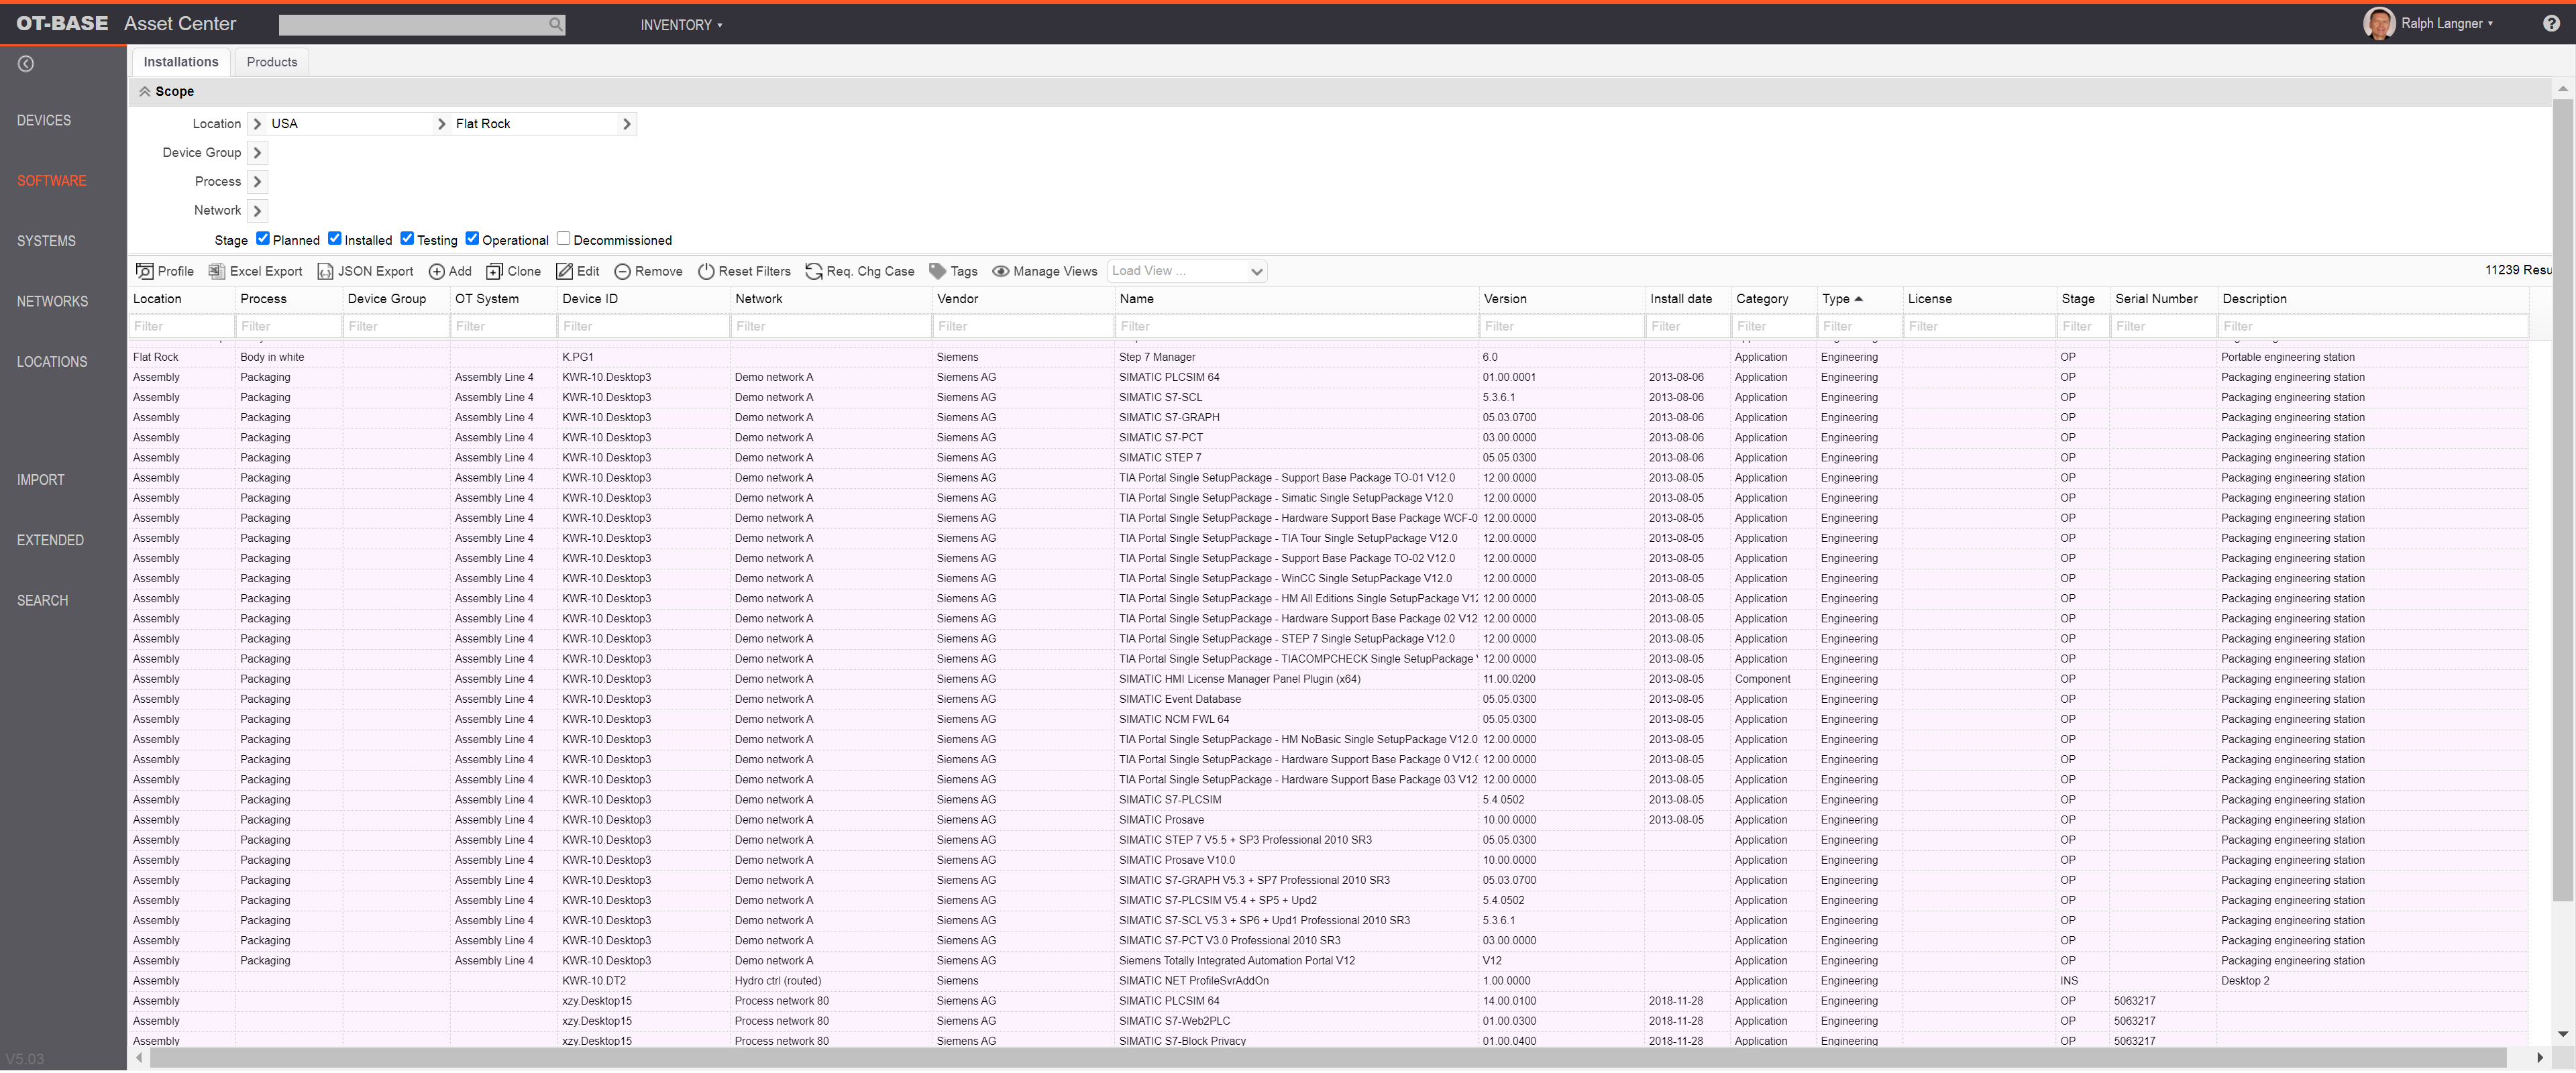Clone the selected installation

(513, 271)
